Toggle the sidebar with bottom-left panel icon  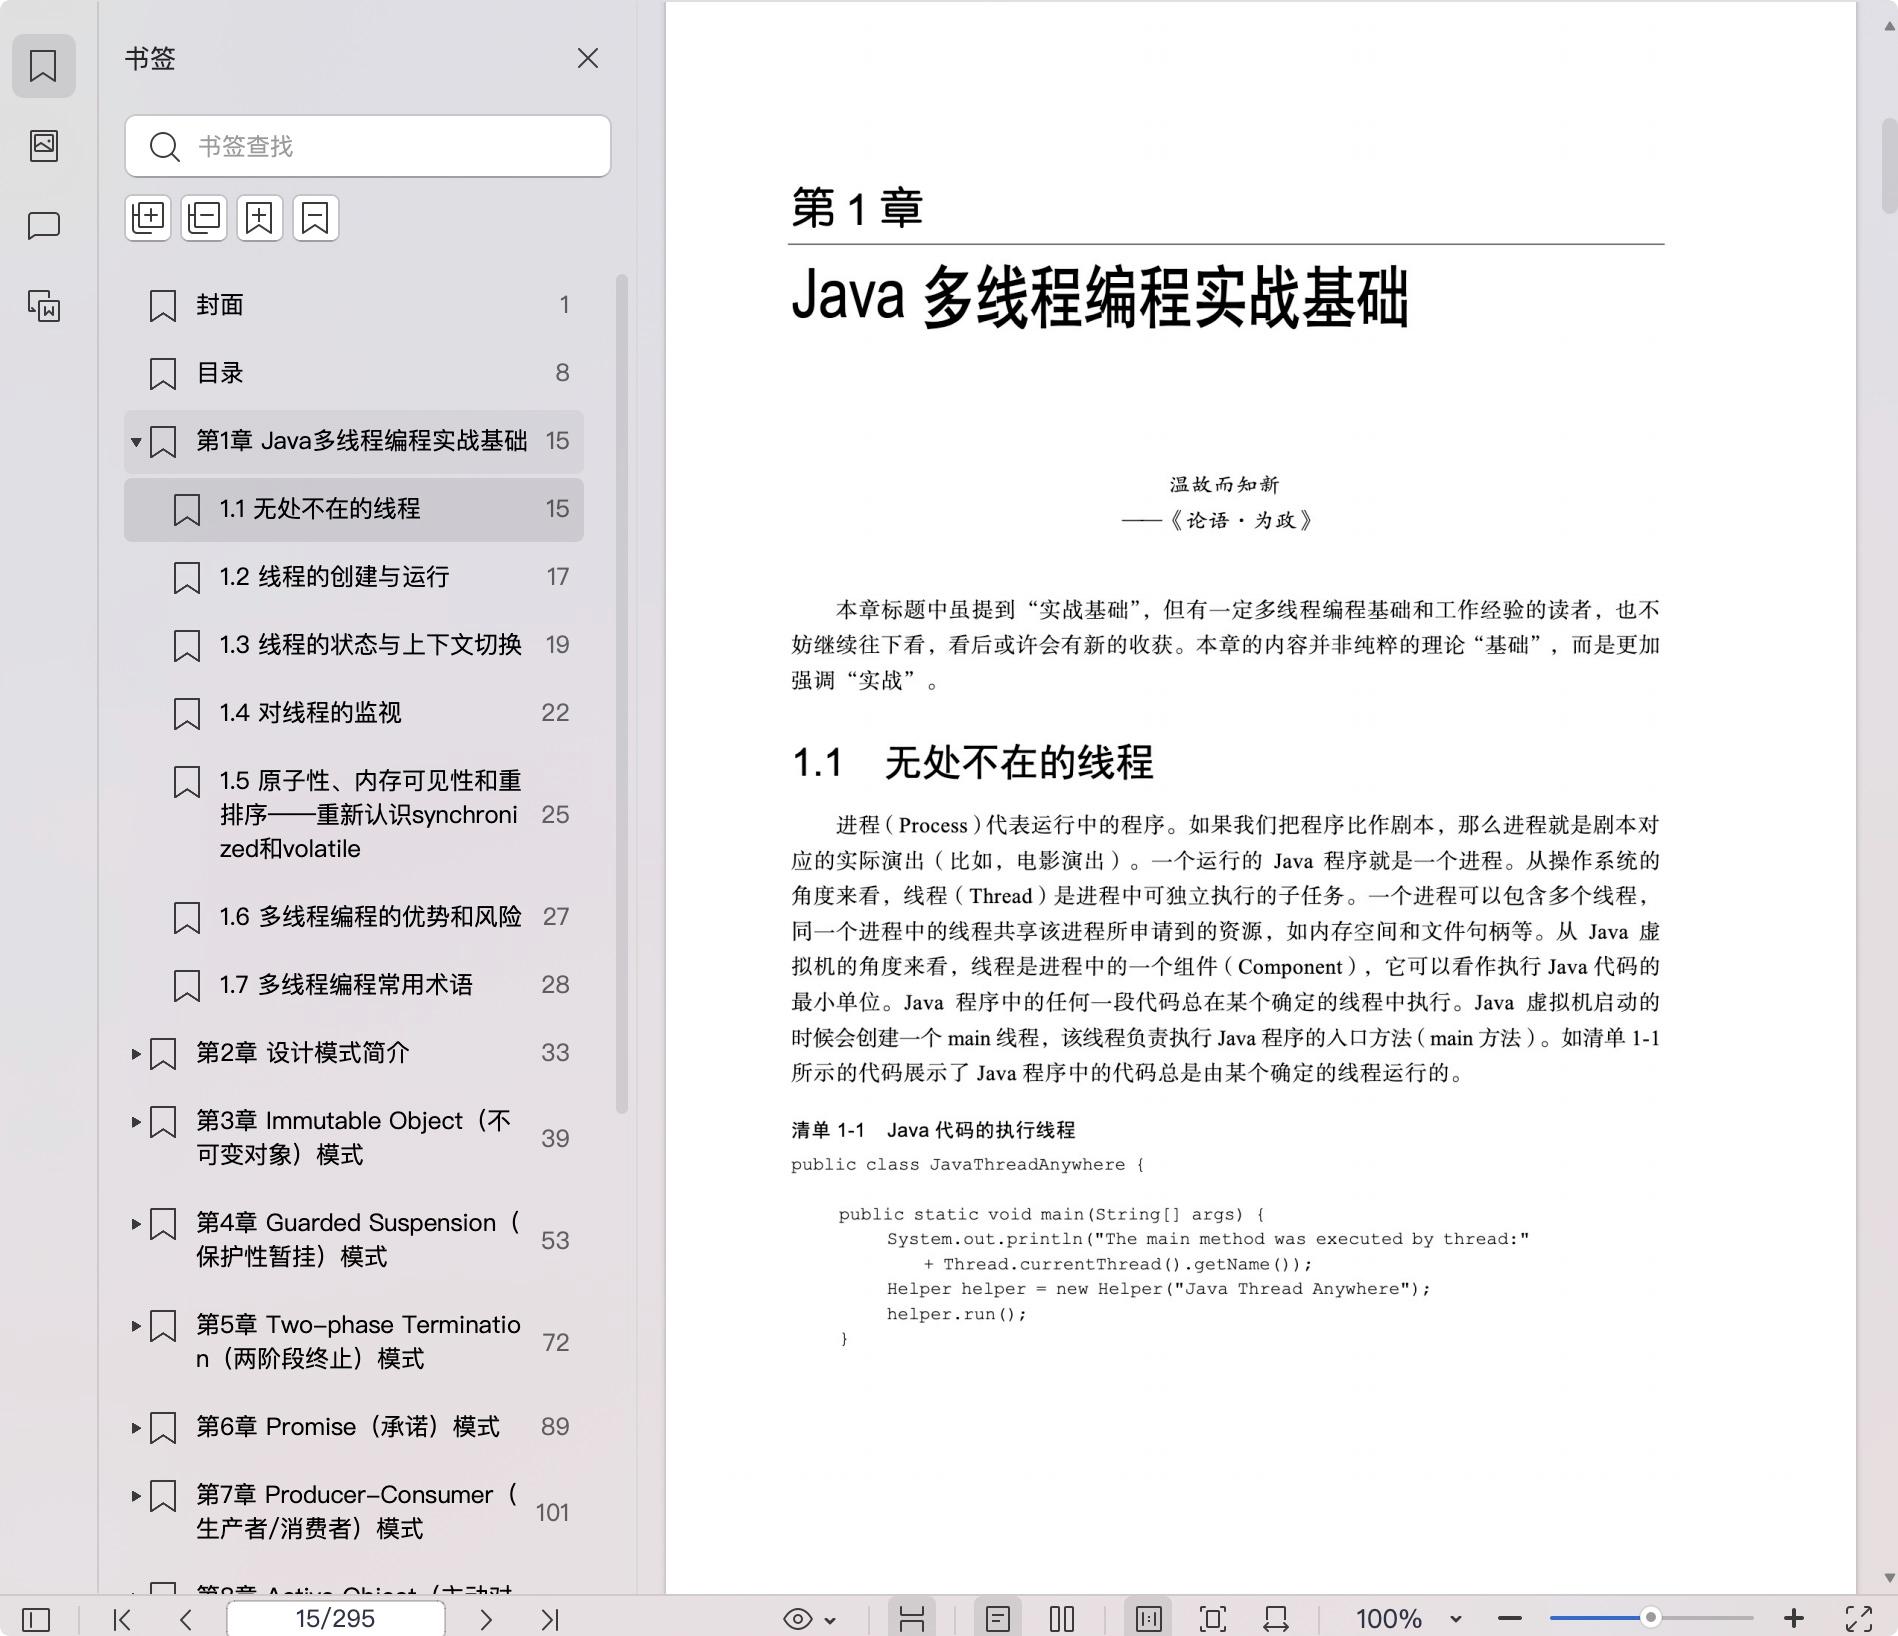(36, 1619)
